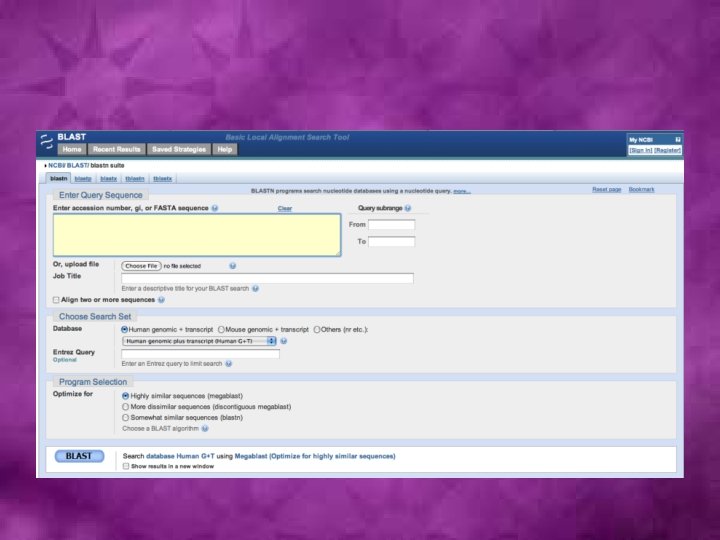Select Mouse genomic + transcript database

tap(221, 330)
